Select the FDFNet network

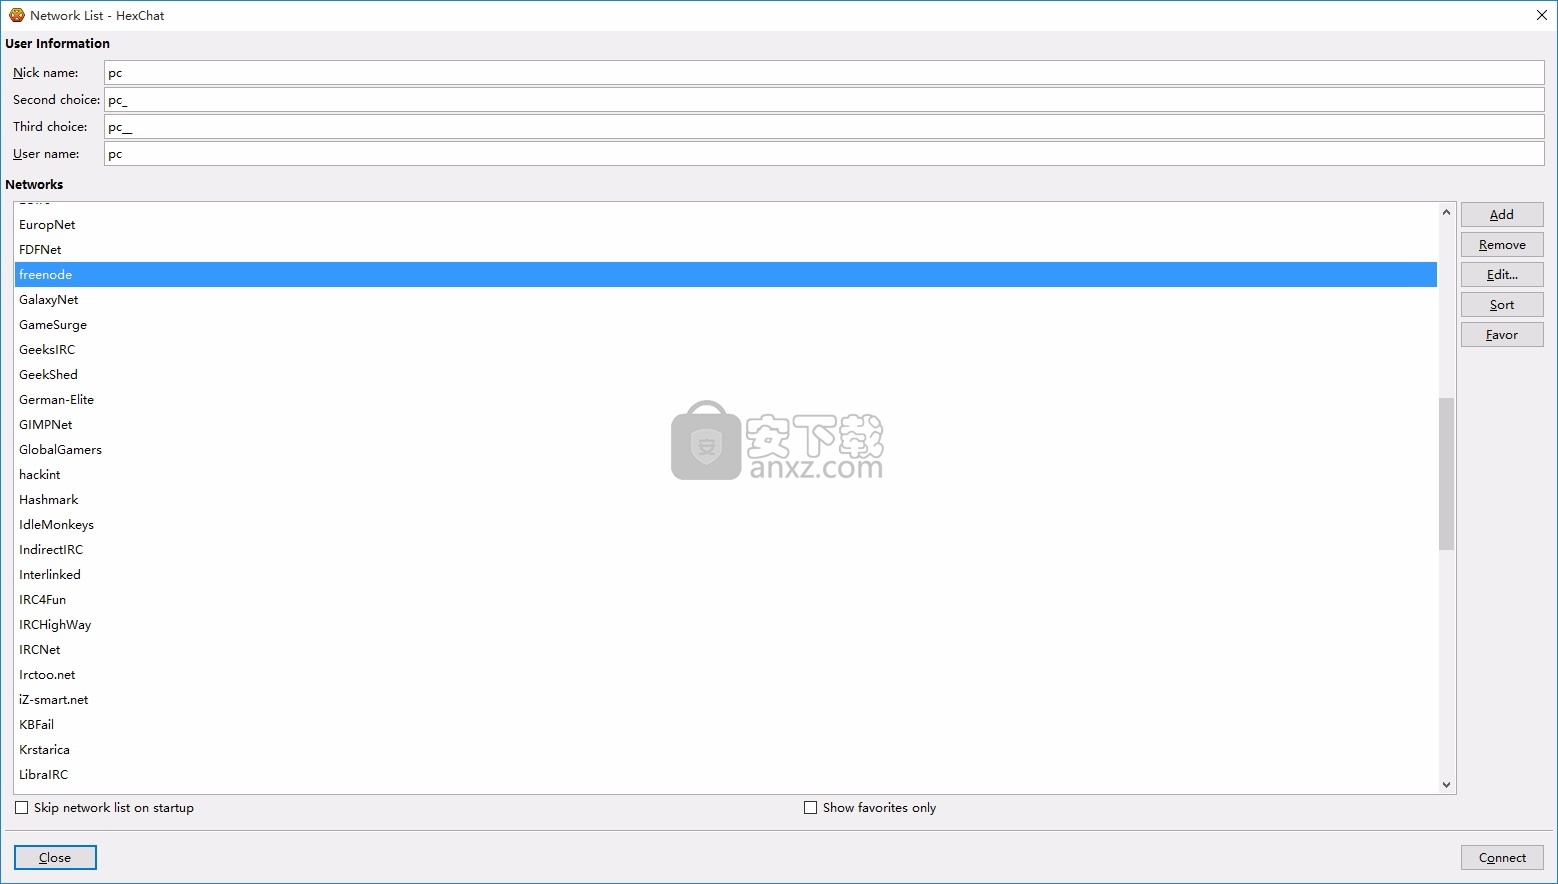(726, 249)
